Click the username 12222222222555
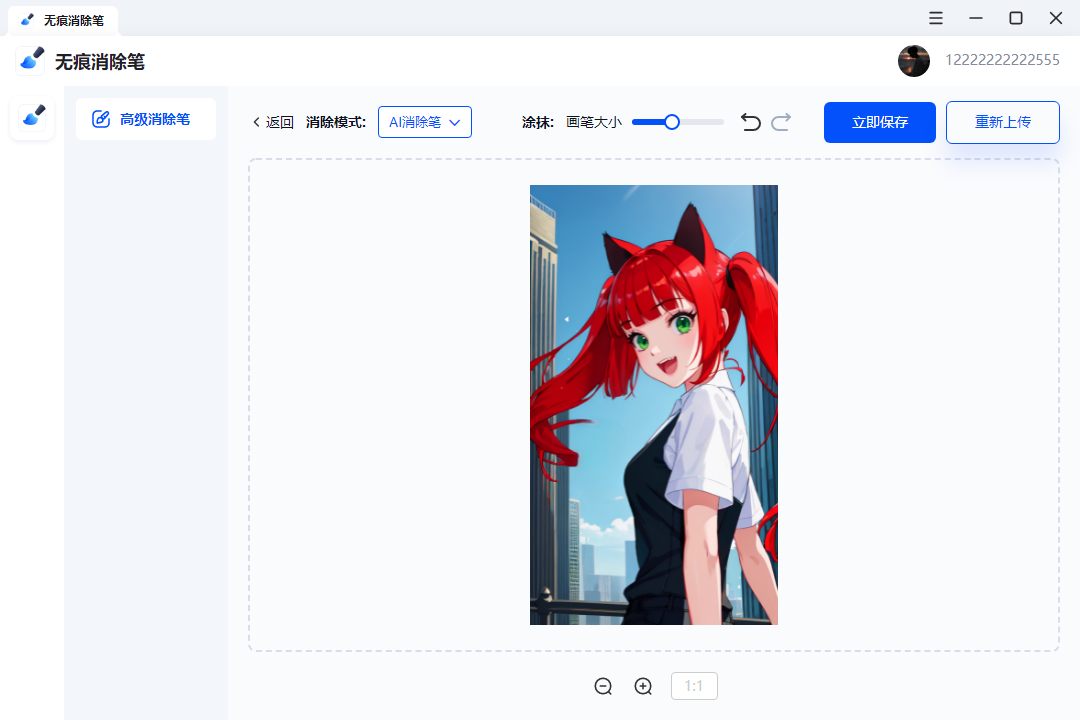 coord(1002,60)
